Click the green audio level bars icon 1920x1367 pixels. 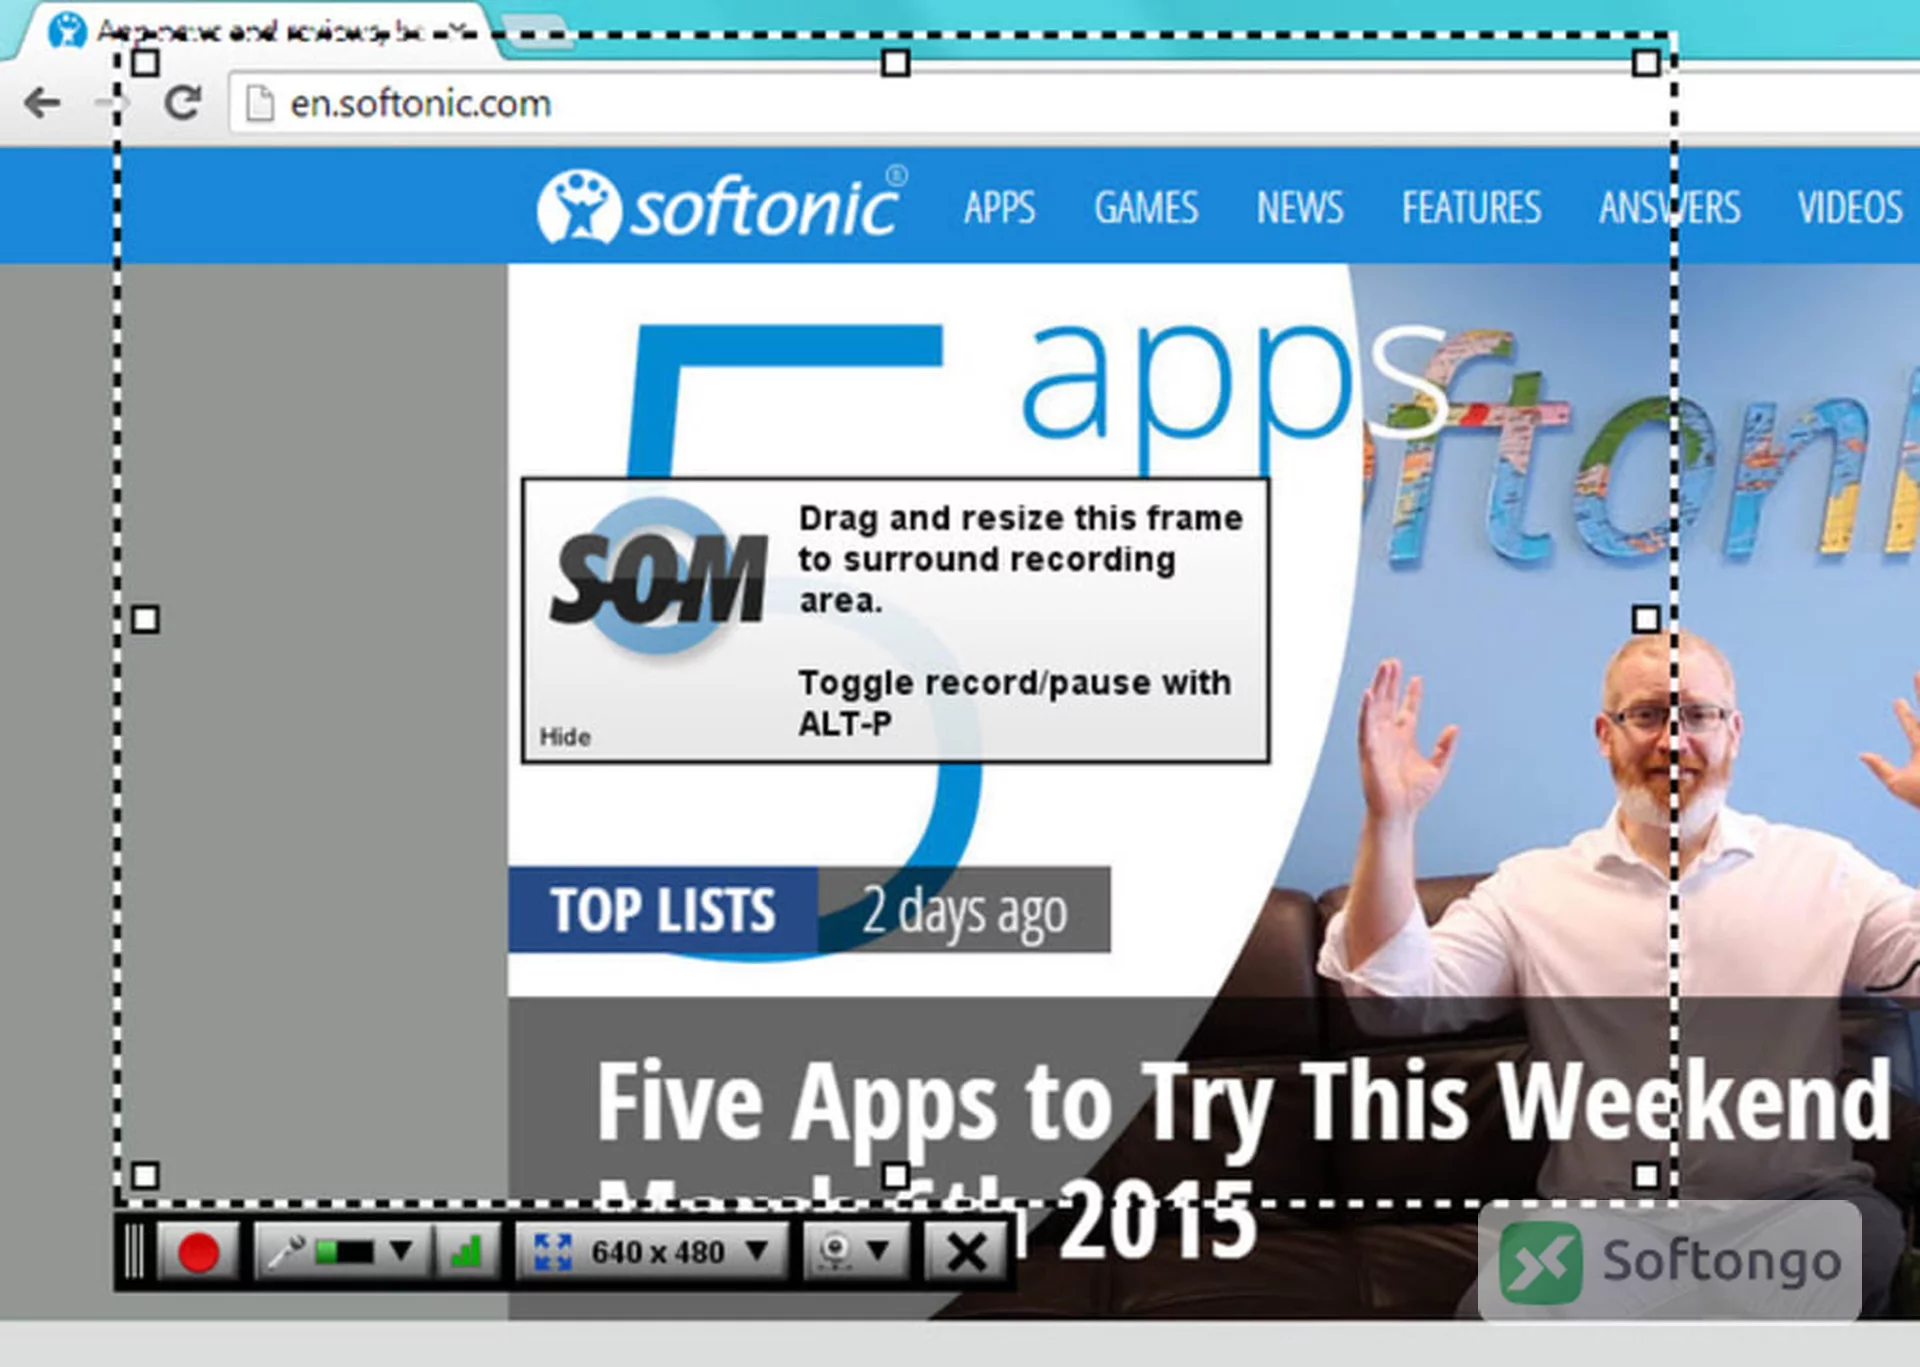tap(466, 1252)
